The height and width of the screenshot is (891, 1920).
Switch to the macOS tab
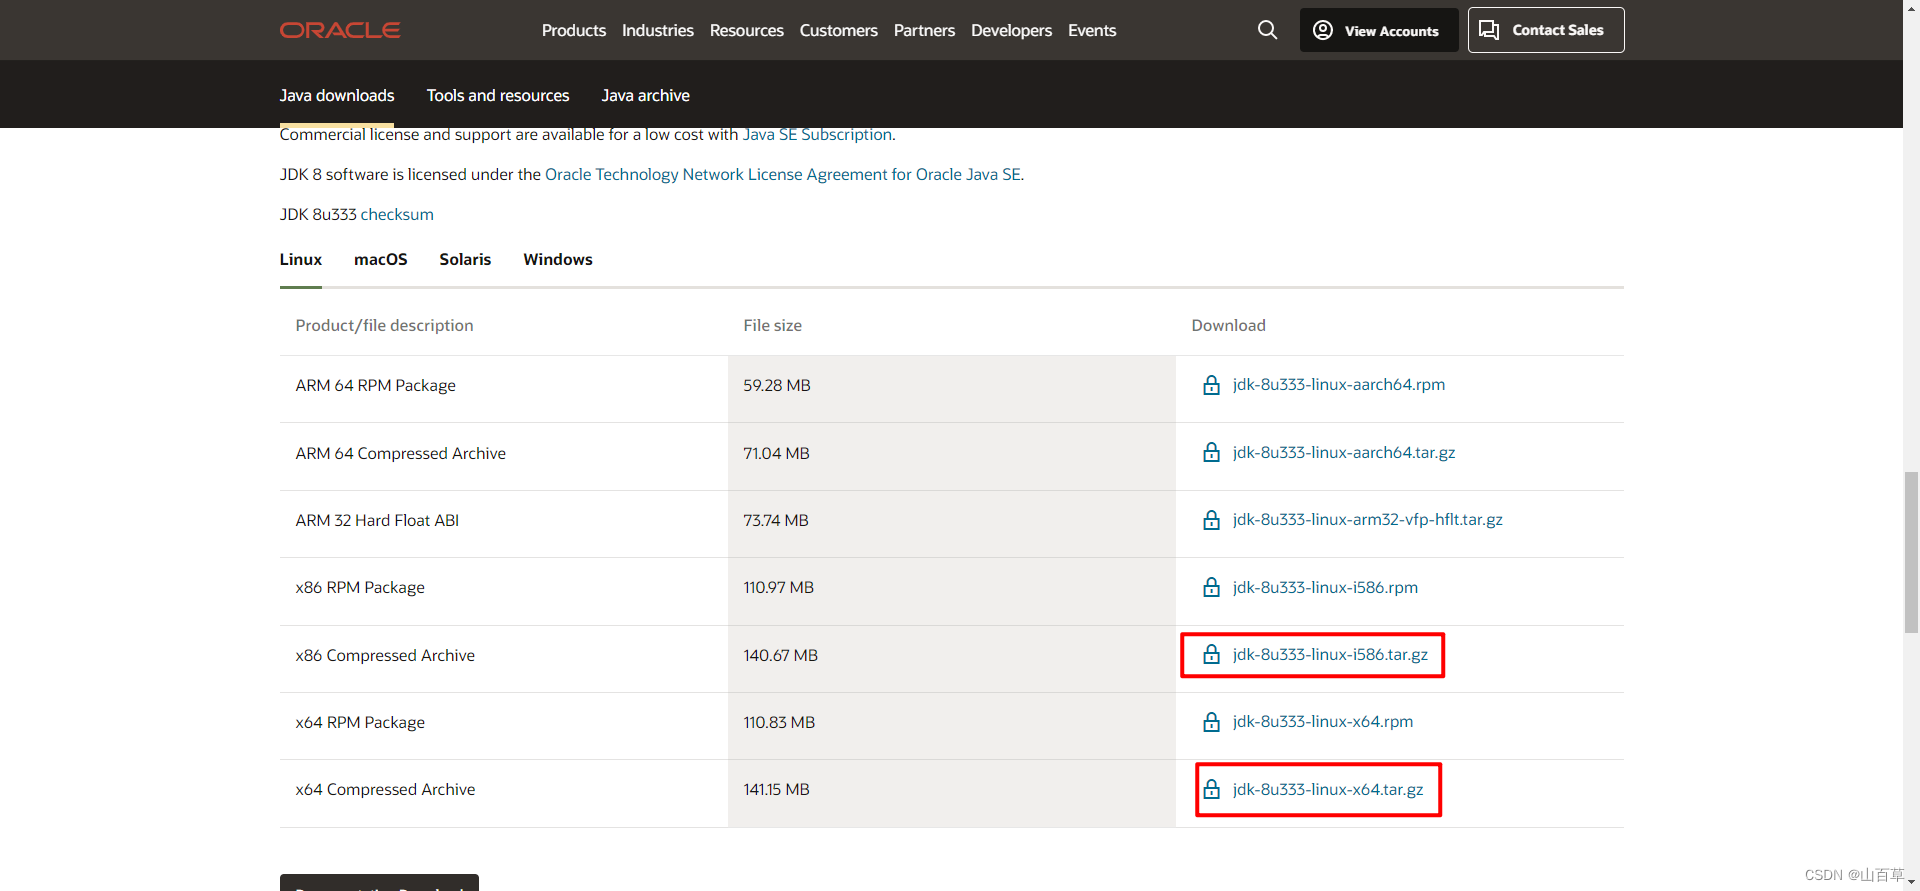click(381, 259)
